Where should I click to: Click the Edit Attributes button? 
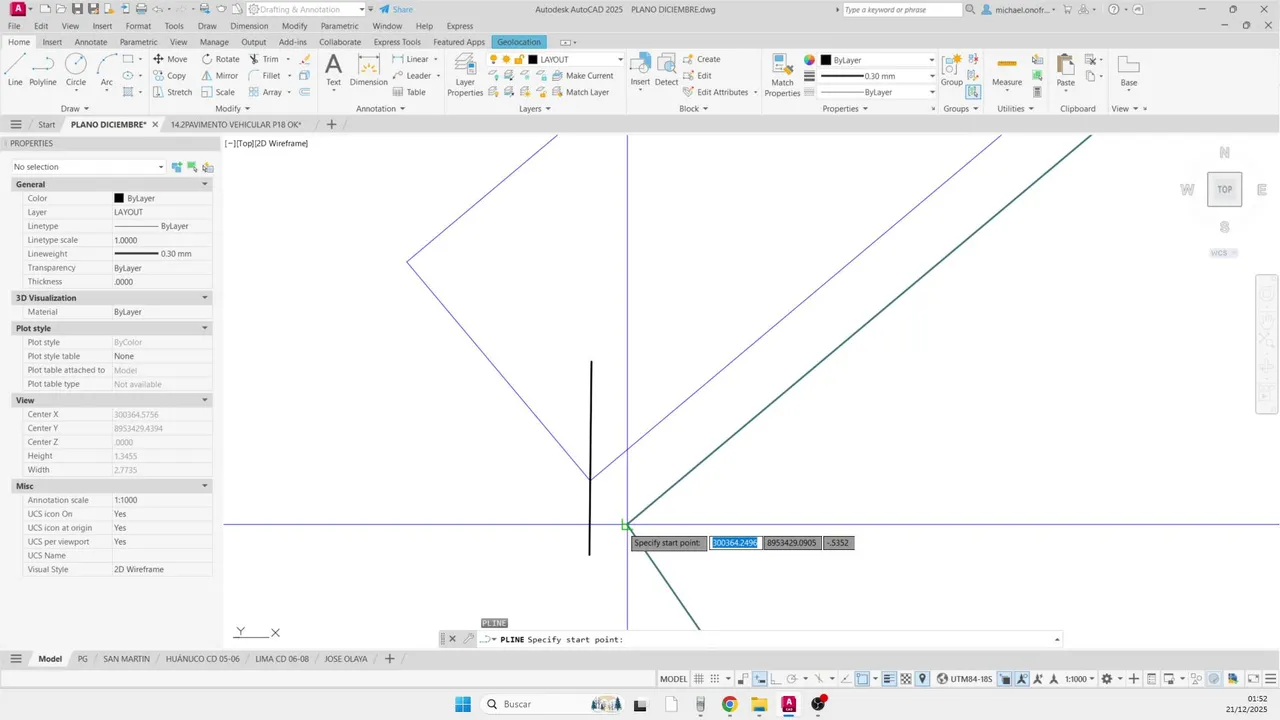(x=715, y=92)
